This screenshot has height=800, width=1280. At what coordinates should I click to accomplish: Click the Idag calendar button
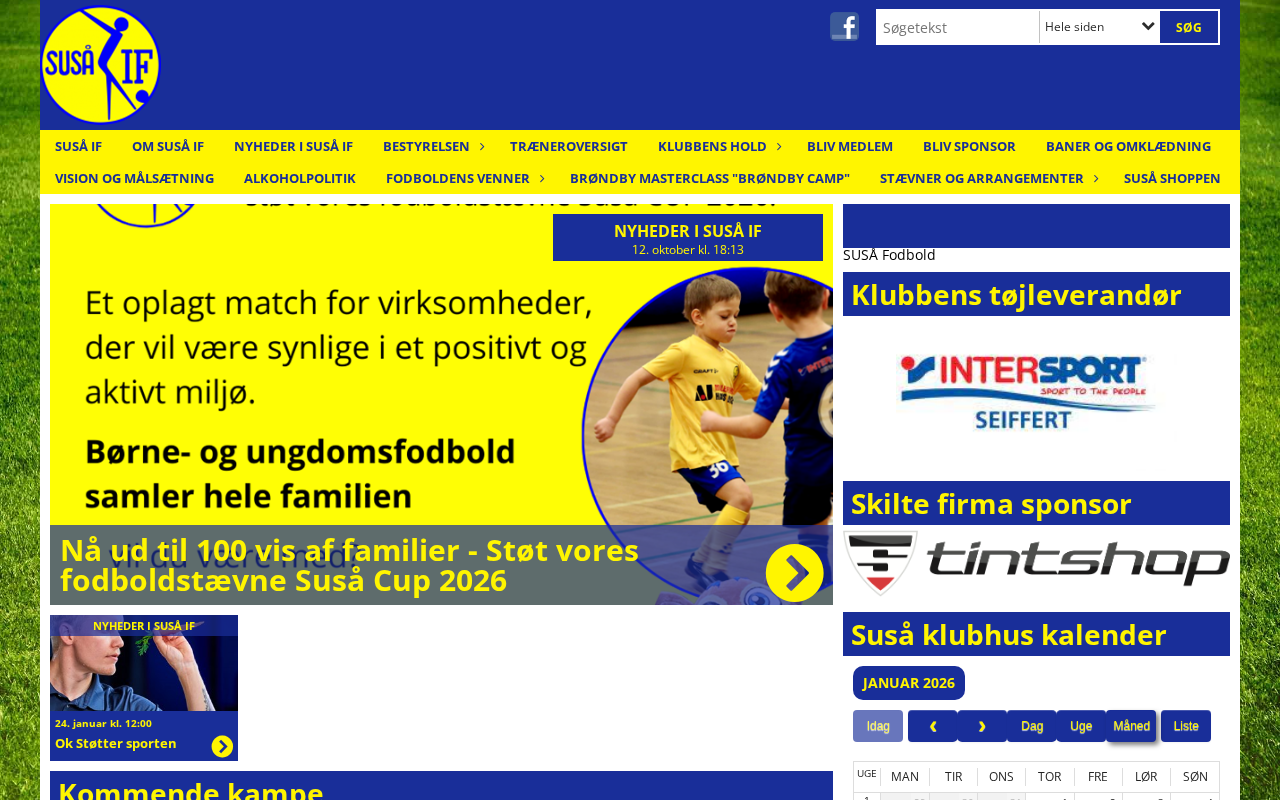point(878,726)
